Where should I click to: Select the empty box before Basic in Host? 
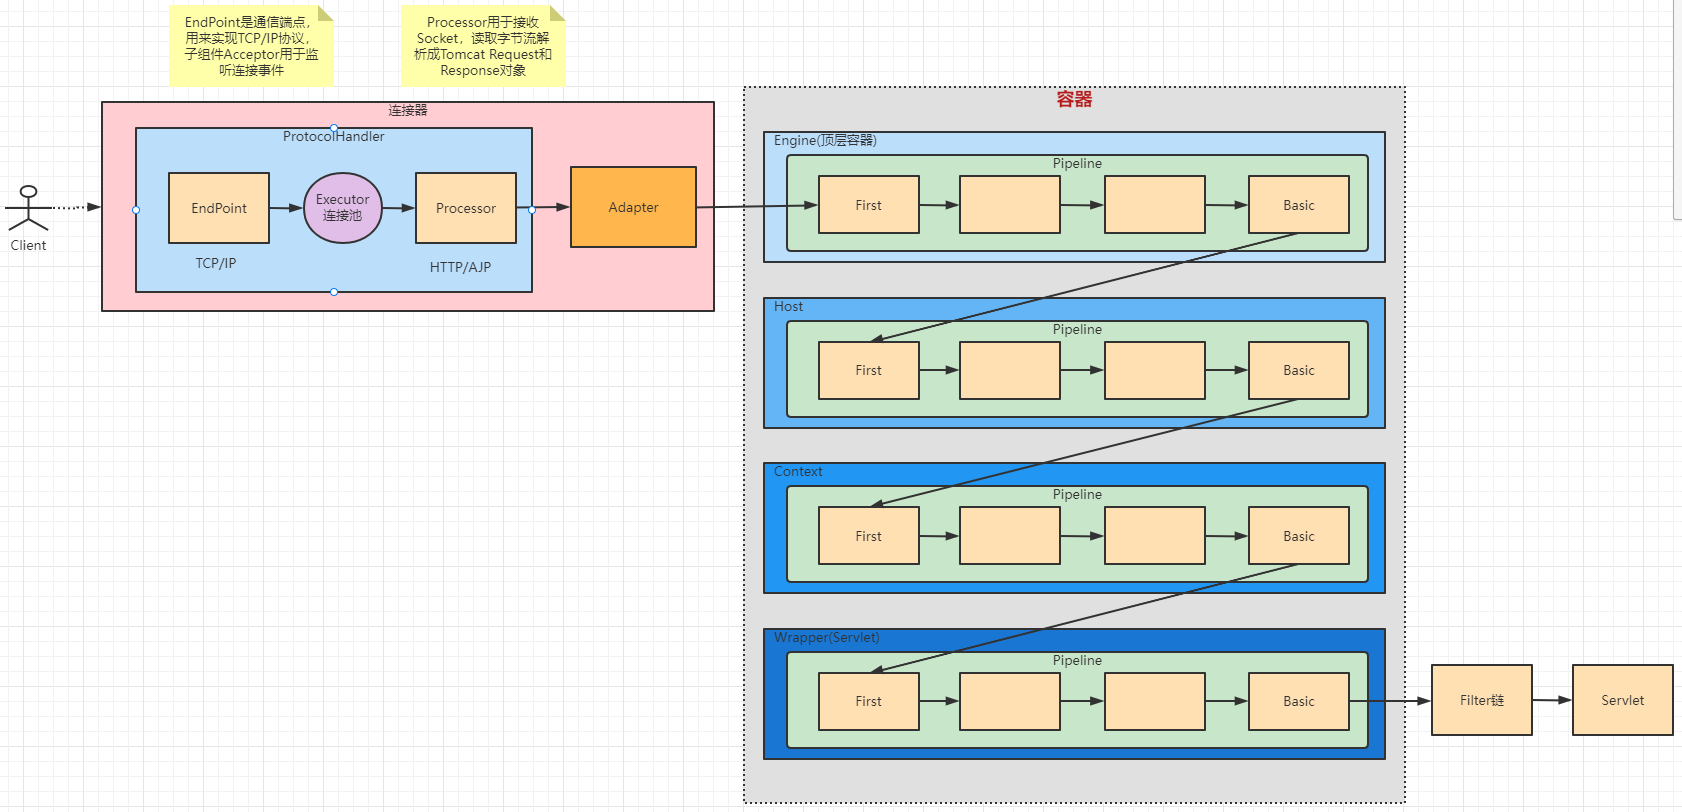[1155, 371]
